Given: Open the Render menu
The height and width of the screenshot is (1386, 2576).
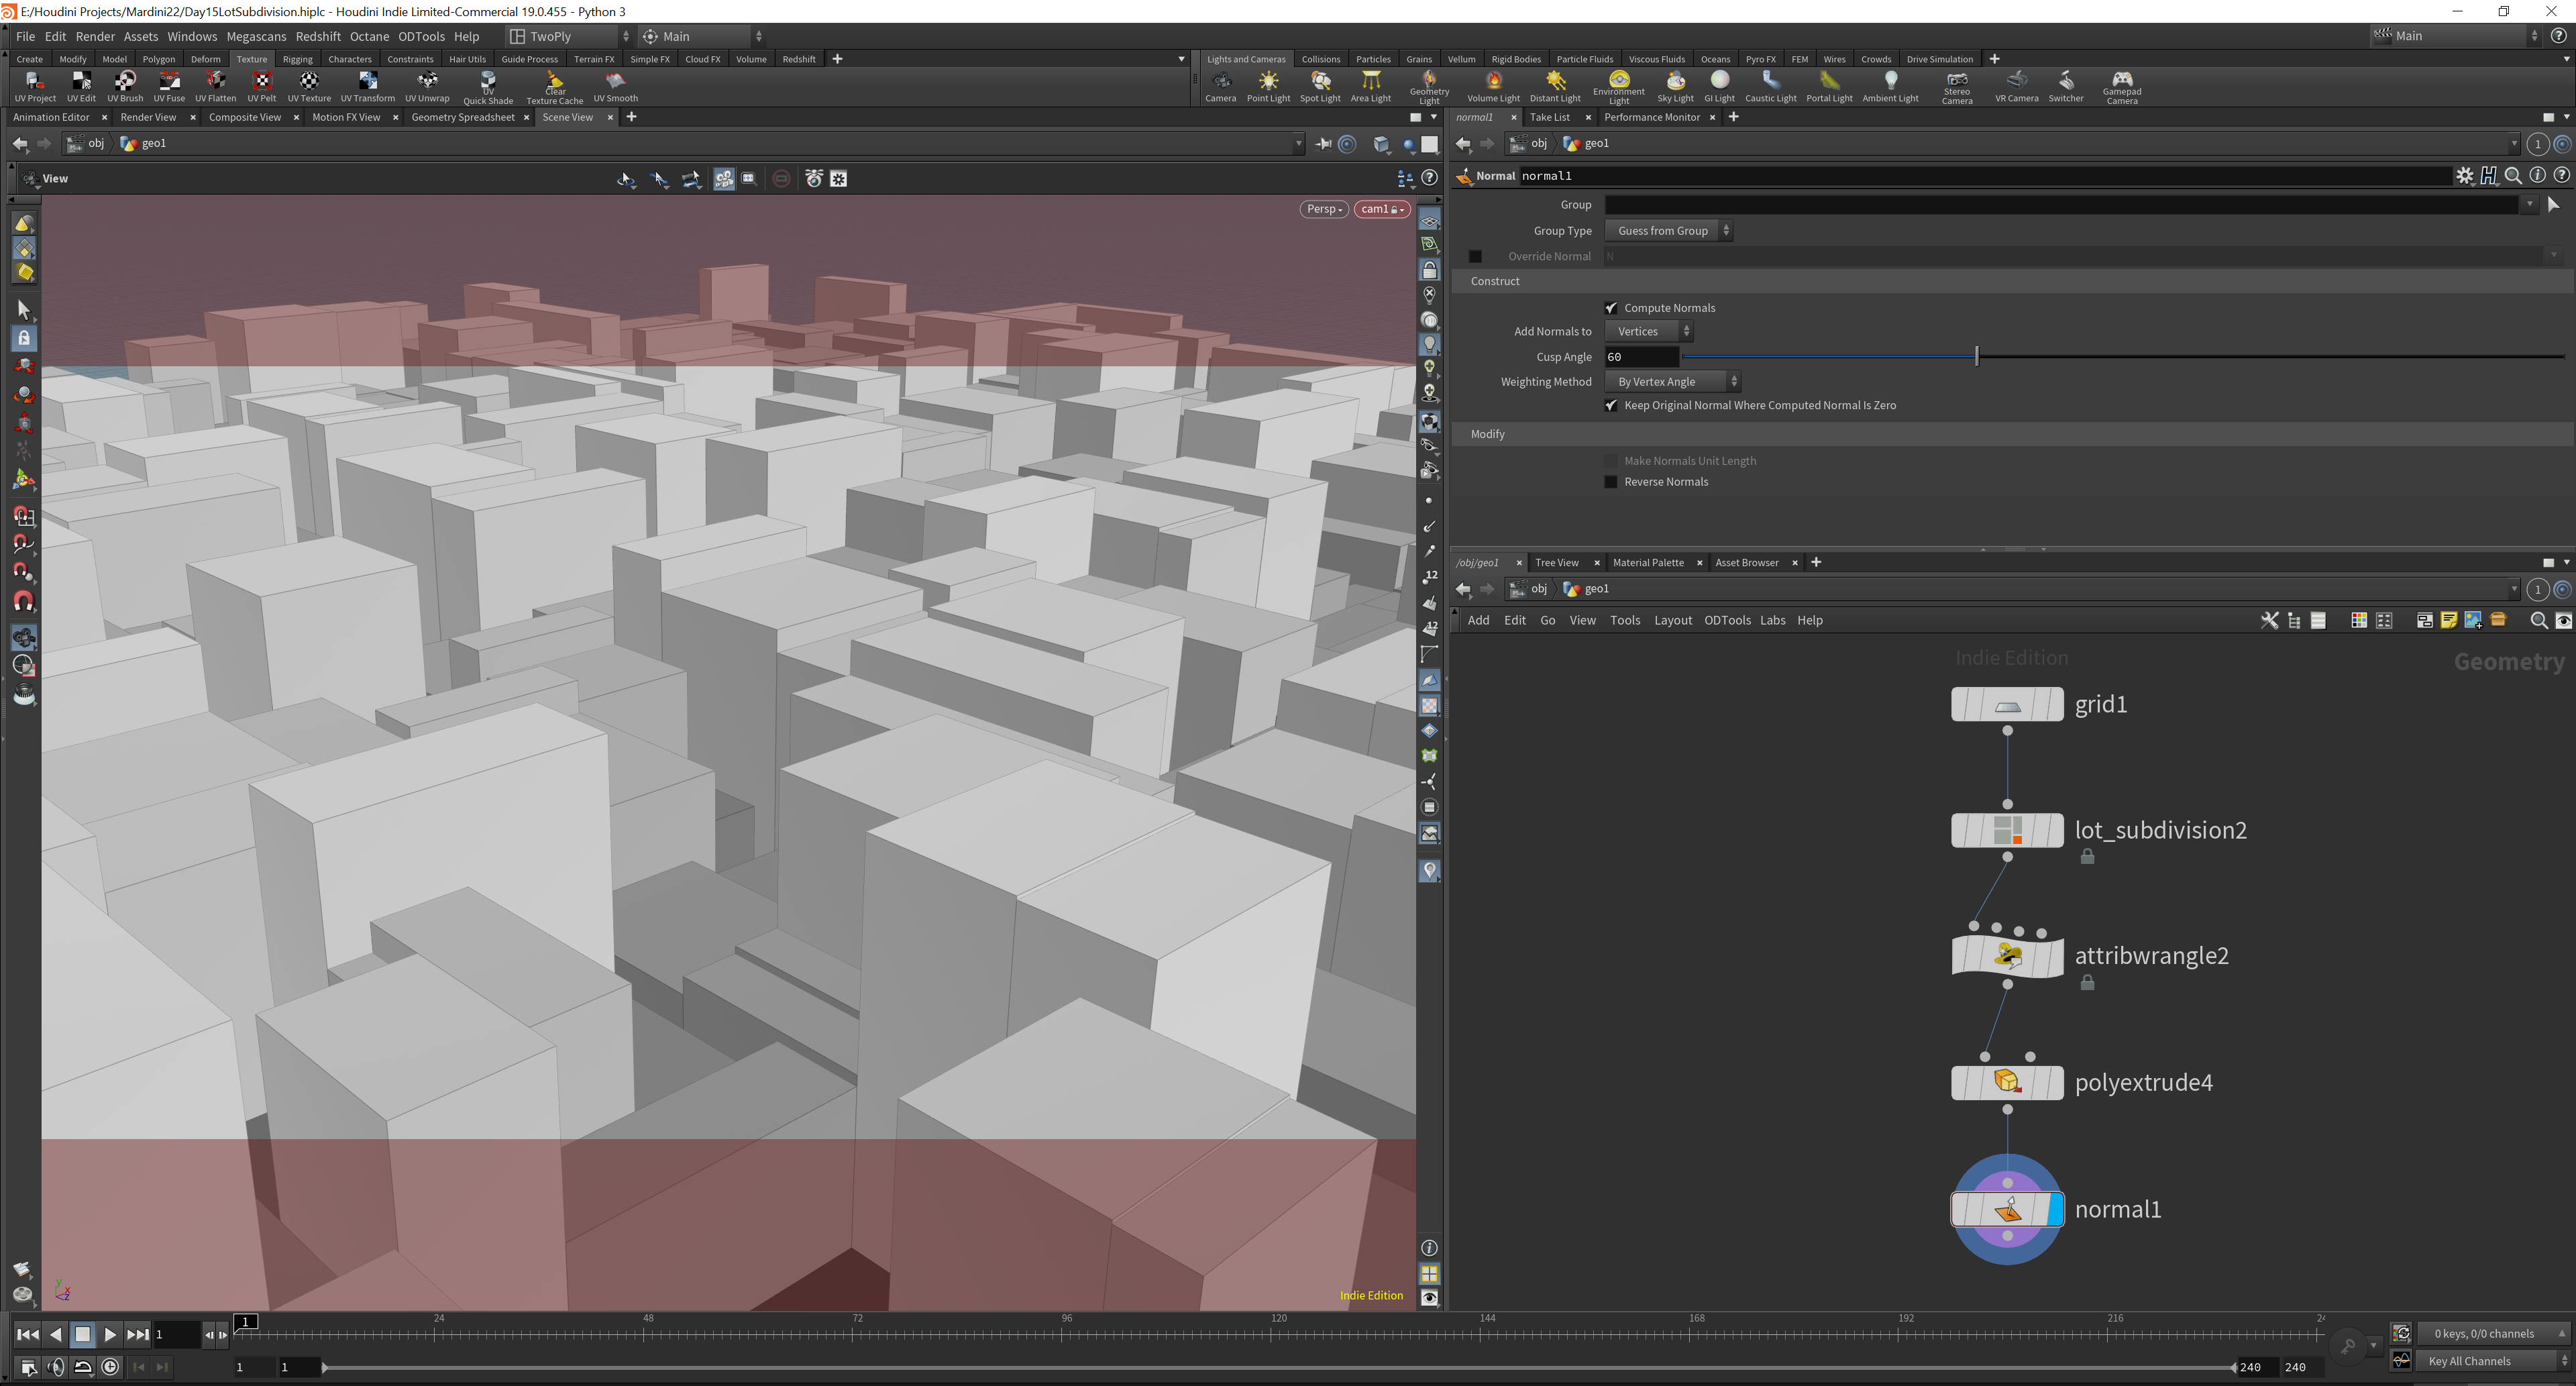Looking at the screenshot, I should pyautogui.click(x=95, y=37).
